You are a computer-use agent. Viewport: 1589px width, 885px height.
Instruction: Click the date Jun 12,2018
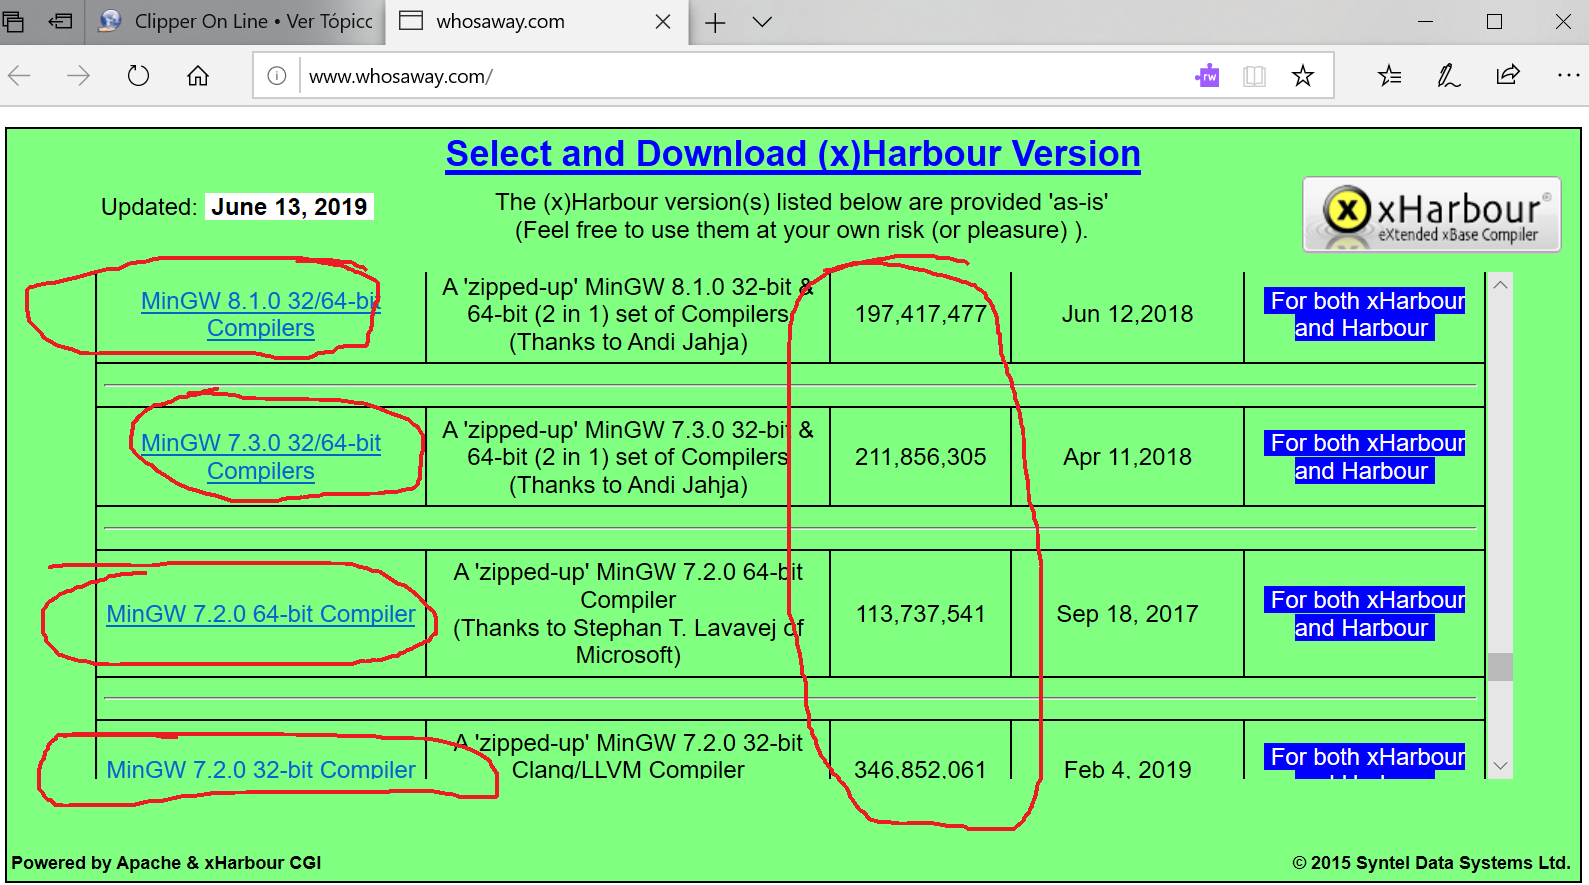pos(1127,314)
